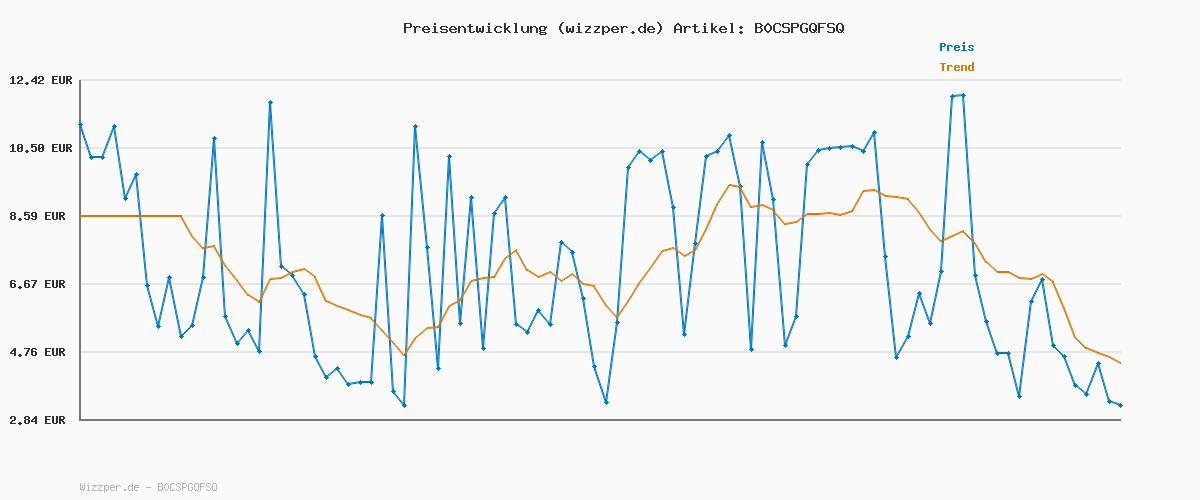Click the start of orange trend line
This screenshot has width=1200, height=500.
(80, 216)
